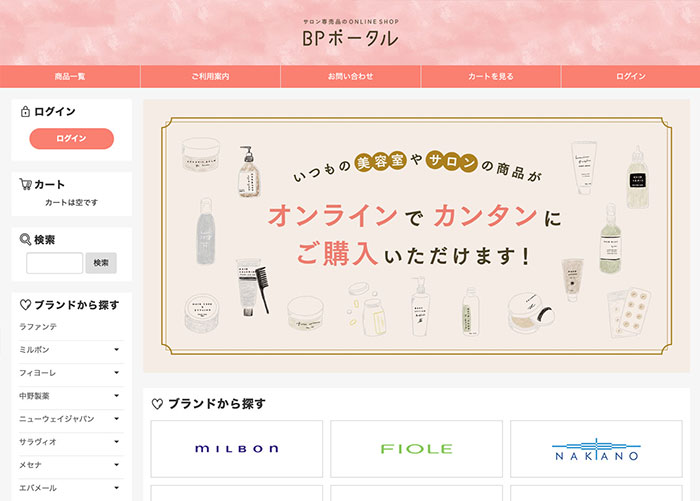This screenshot has height=501, width=700.
Task: Open the MILBON brand logo tile
Action: point(237,449)
